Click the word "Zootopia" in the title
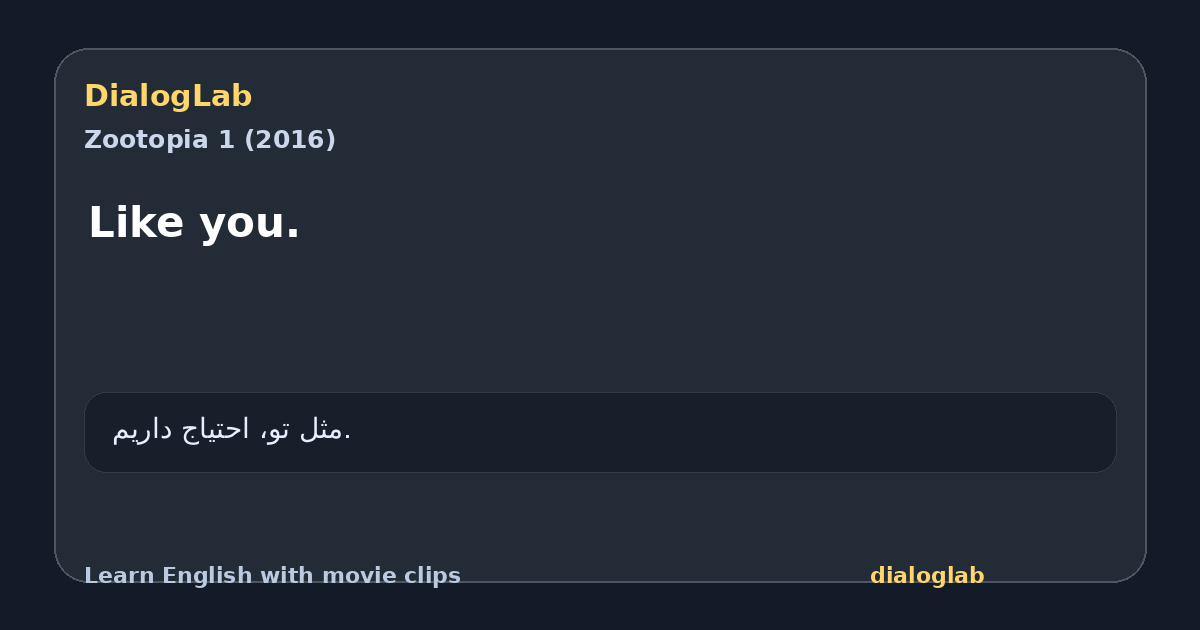 [147, 140]
